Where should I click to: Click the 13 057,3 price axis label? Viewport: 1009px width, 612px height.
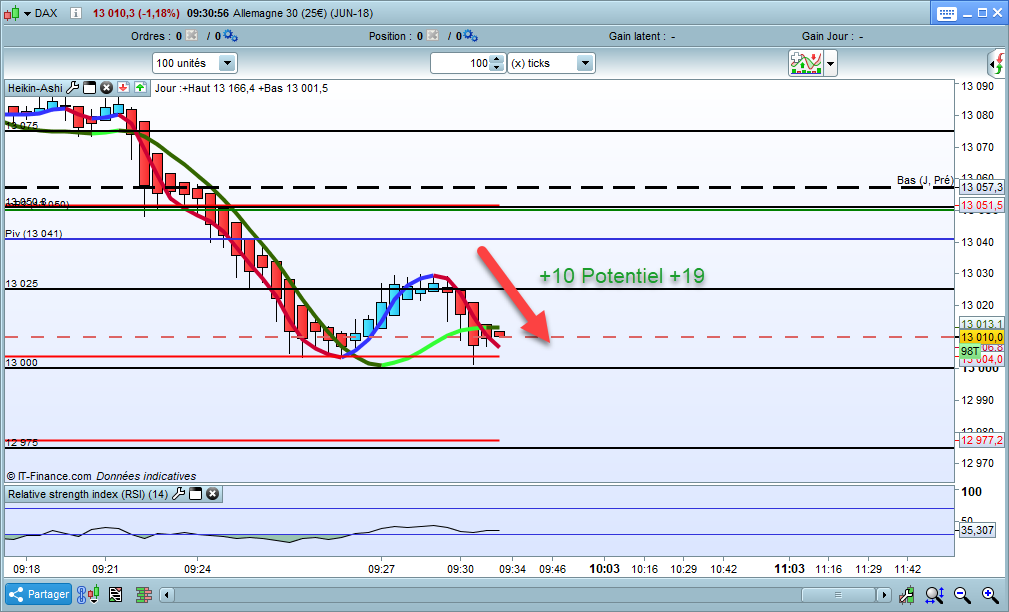981,187
